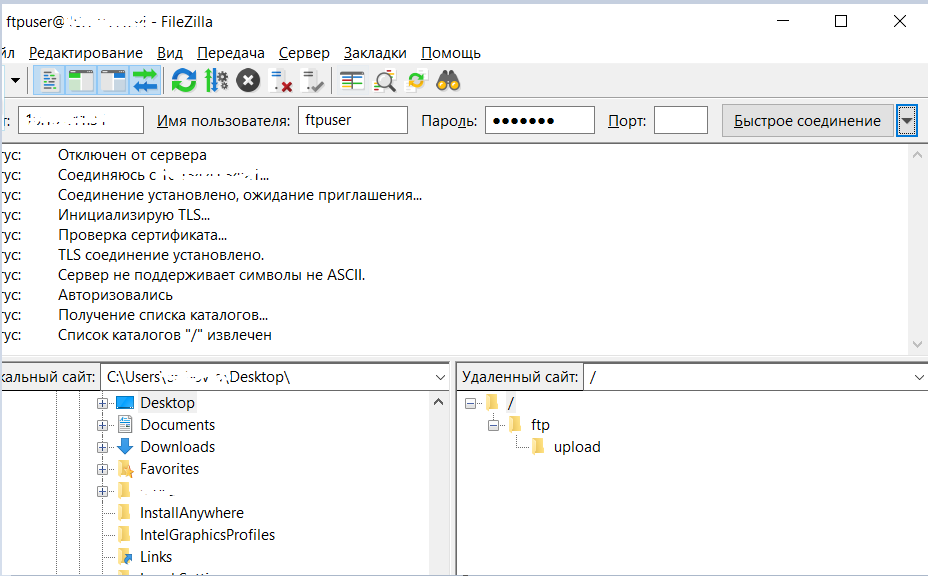This screenshot has width=928, height=576.
Task: Click the Порт input field
Action: [680, 121]
